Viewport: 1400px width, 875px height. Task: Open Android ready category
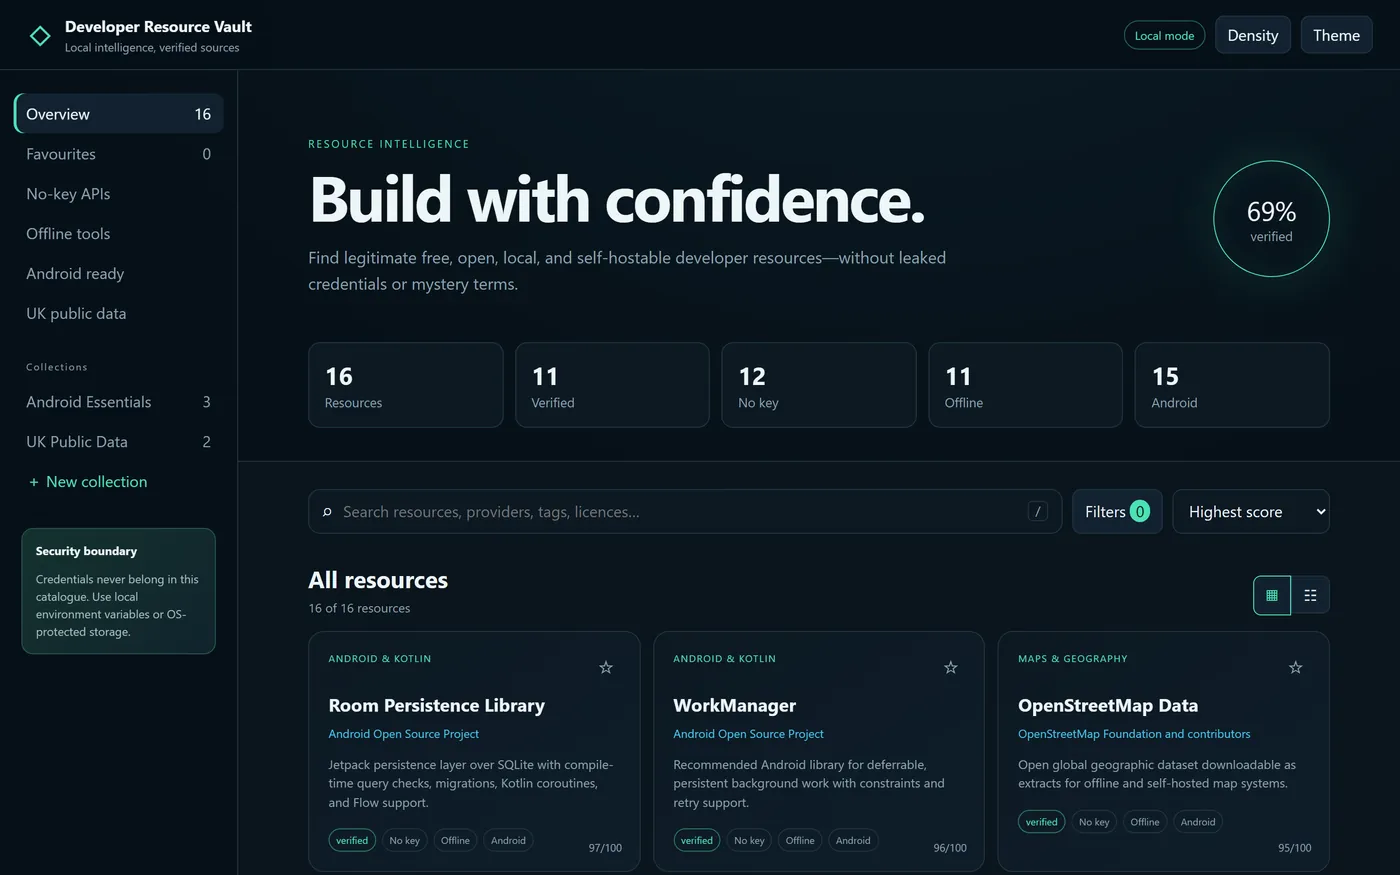[118, 274]
